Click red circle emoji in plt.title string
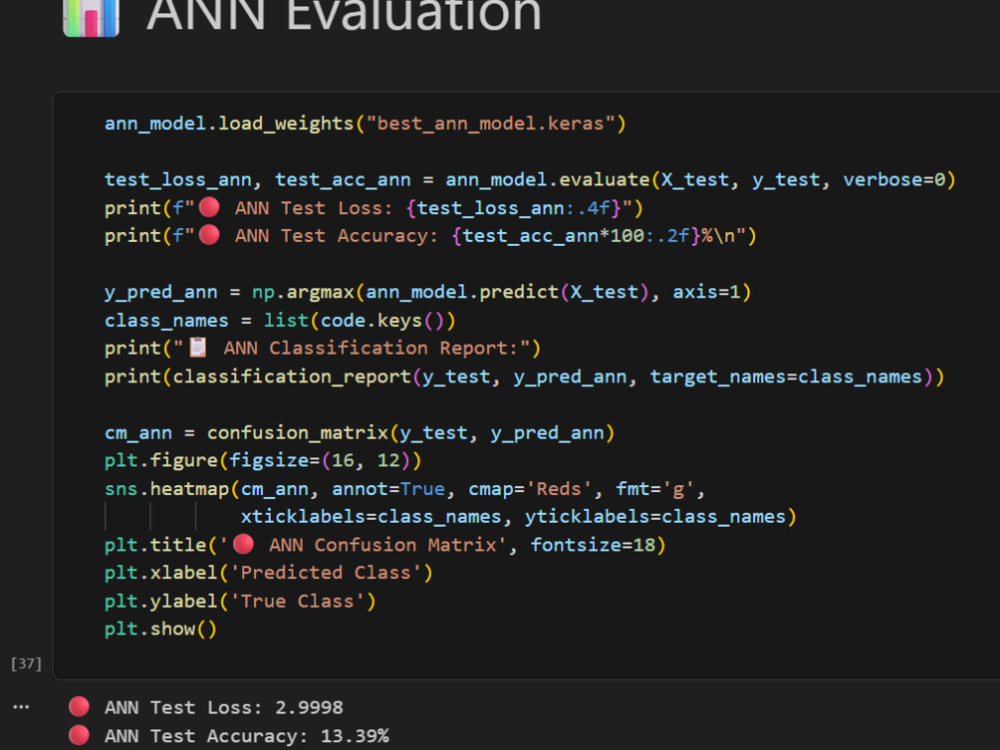Image resolution: width=1000 pixels, height=750 pixels. pos(244,544)
